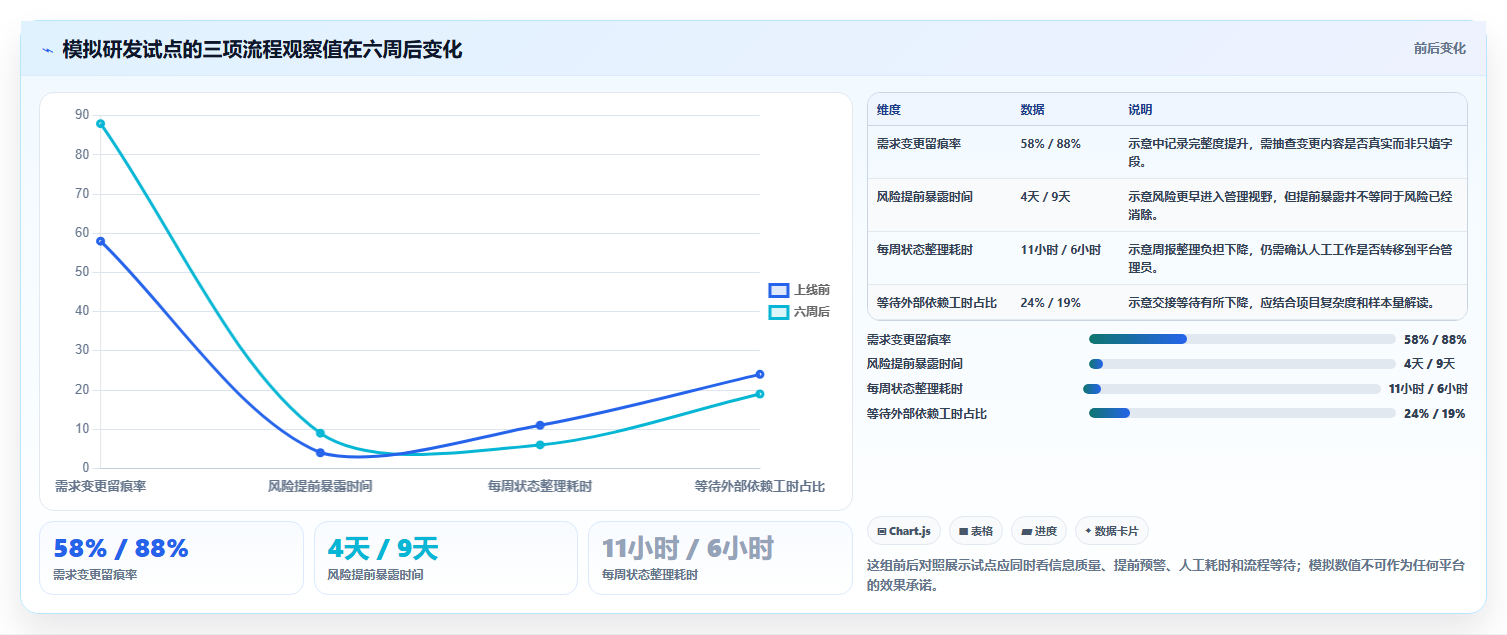This screenshot has width=1507, height=635.
Task: Click y-axis tick label 50
Action: (x=82, y=272)
